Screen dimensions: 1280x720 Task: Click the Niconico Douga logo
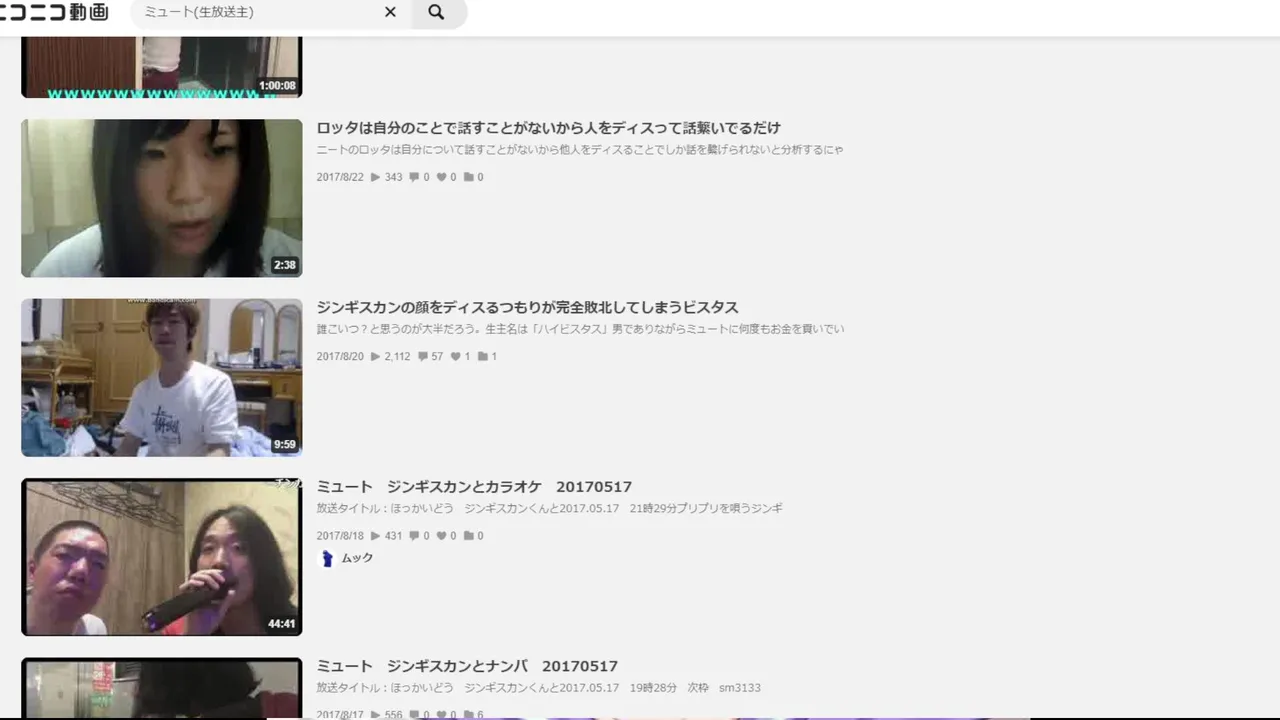point(54,12)
